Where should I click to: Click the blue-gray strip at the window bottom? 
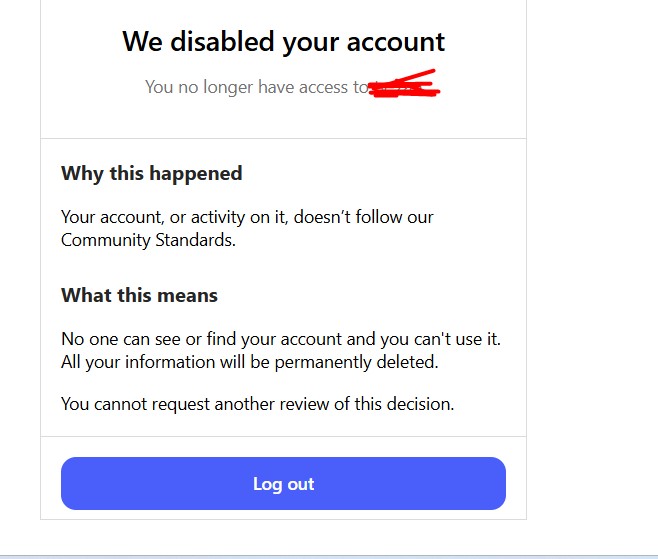click(x=329, y=555)
